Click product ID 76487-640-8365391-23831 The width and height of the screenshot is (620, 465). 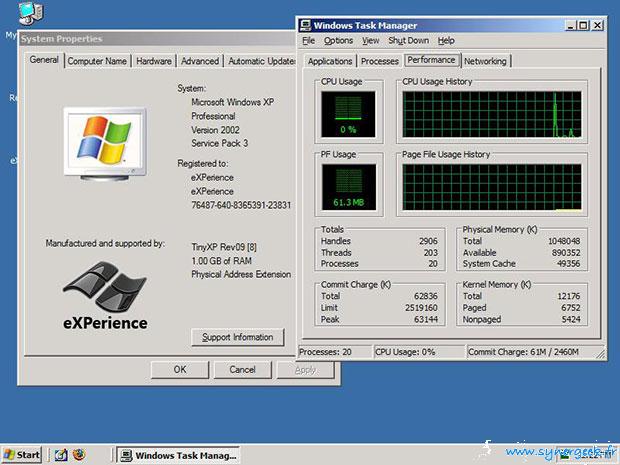(x=241, y=205)
